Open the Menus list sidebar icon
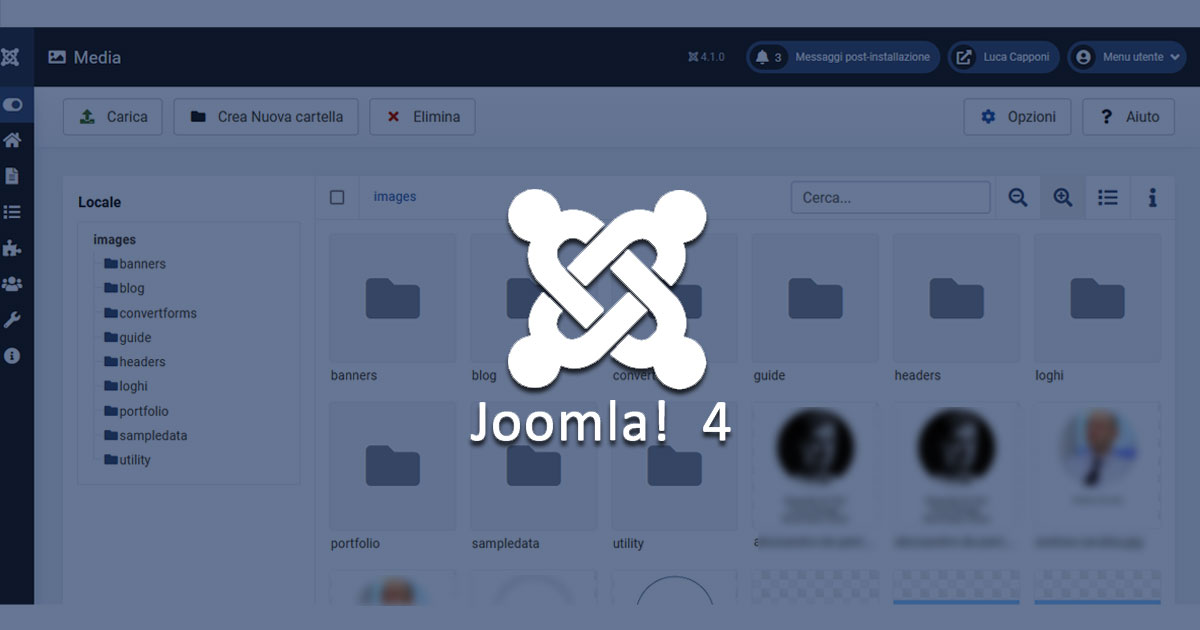Screen dimensions: 1200x630 [x=12, y=212]
